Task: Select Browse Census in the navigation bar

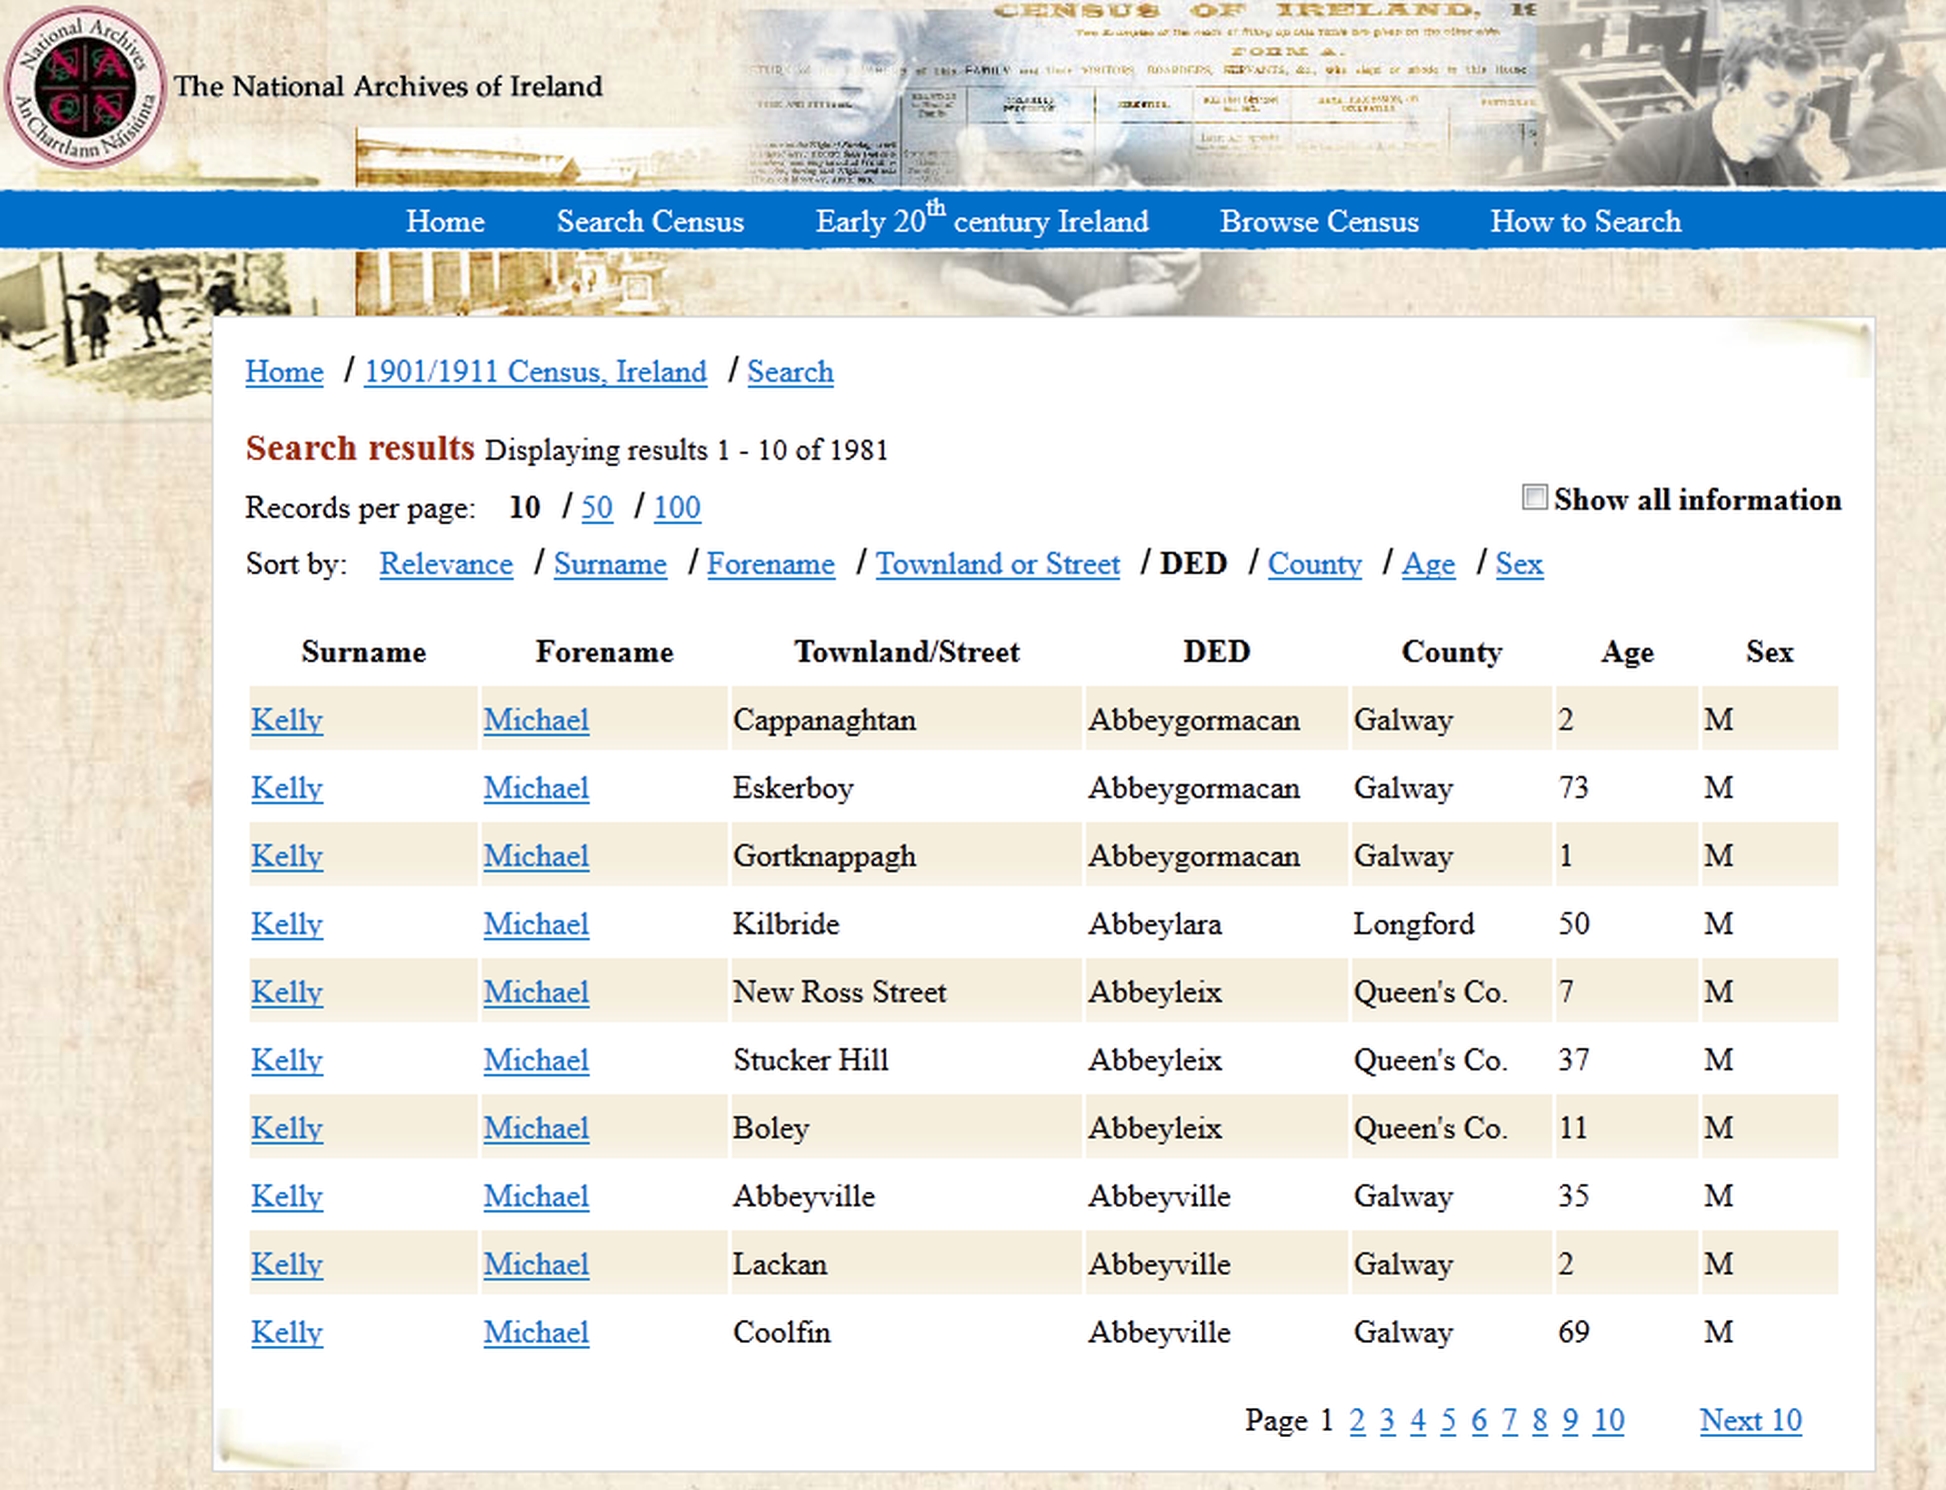Action: pos(1319,221)
